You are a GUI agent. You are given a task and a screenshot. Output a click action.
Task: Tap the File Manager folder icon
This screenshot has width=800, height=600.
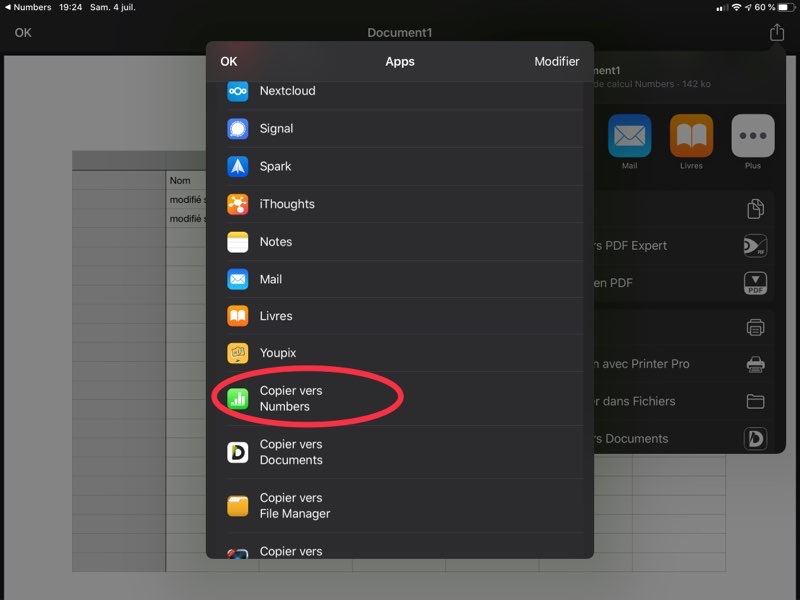click(237, 506)
